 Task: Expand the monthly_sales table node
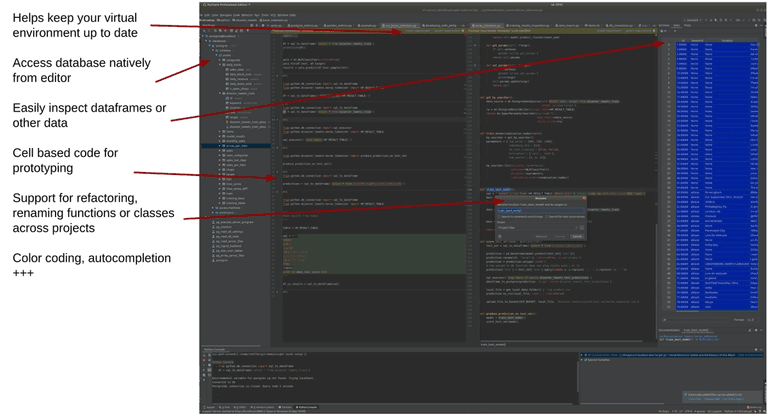click(220, 141)
